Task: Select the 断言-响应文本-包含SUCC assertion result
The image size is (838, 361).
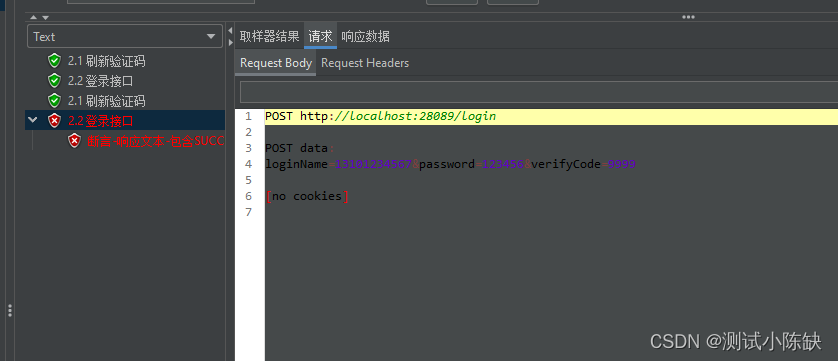Action: (x=155, y=141)
